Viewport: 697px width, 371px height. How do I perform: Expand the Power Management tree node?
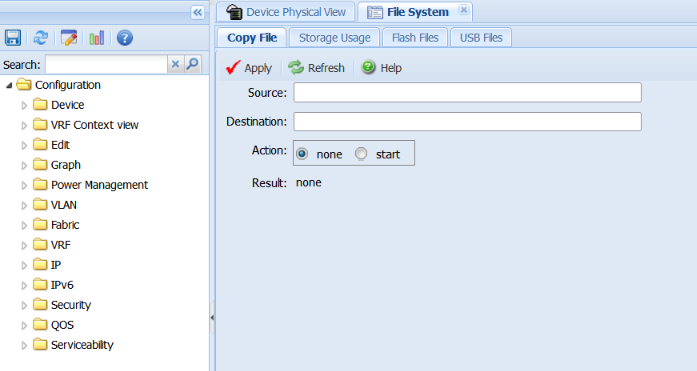coord(24,185)
